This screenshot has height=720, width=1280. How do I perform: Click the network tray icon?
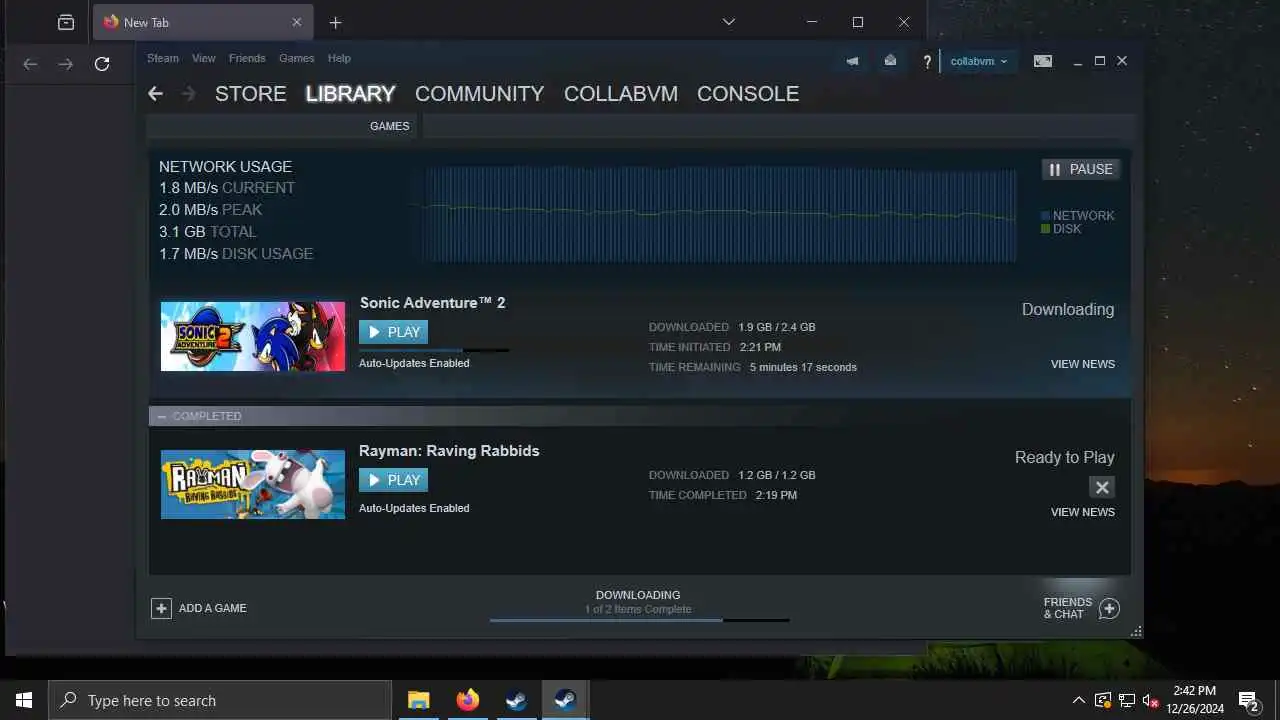1127,700
